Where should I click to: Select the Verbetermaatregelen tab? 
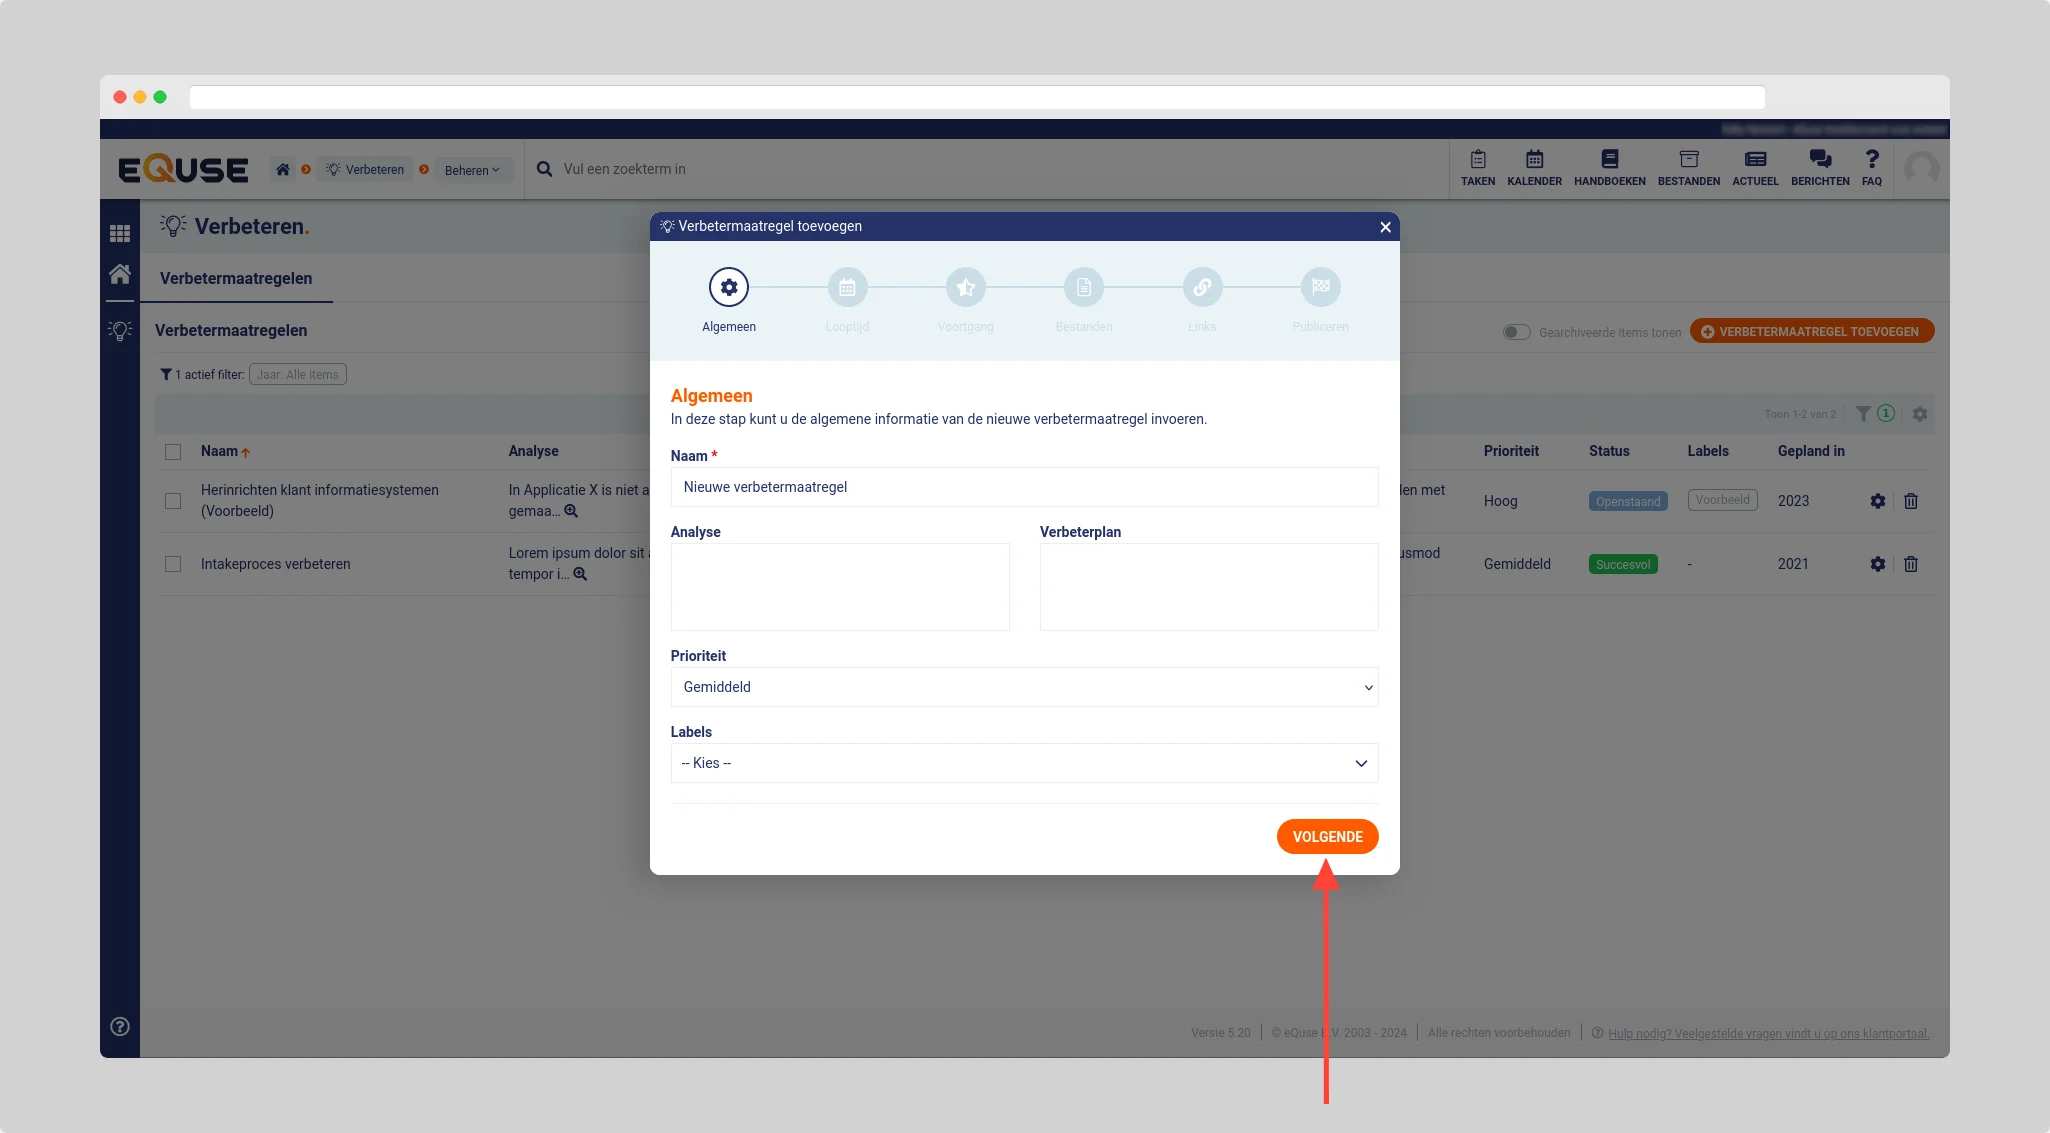[236, 279]
